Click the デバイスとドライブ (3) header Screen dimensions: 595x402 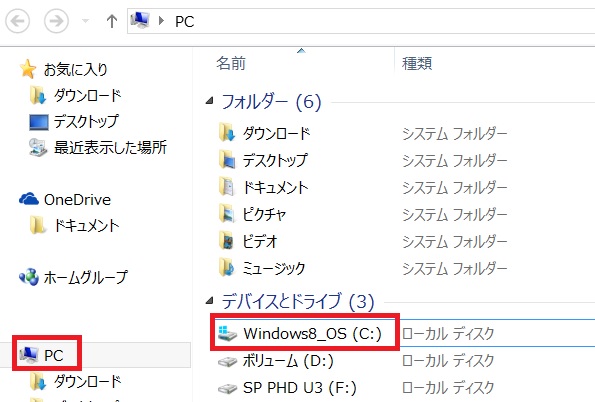(x=298, y=302)
